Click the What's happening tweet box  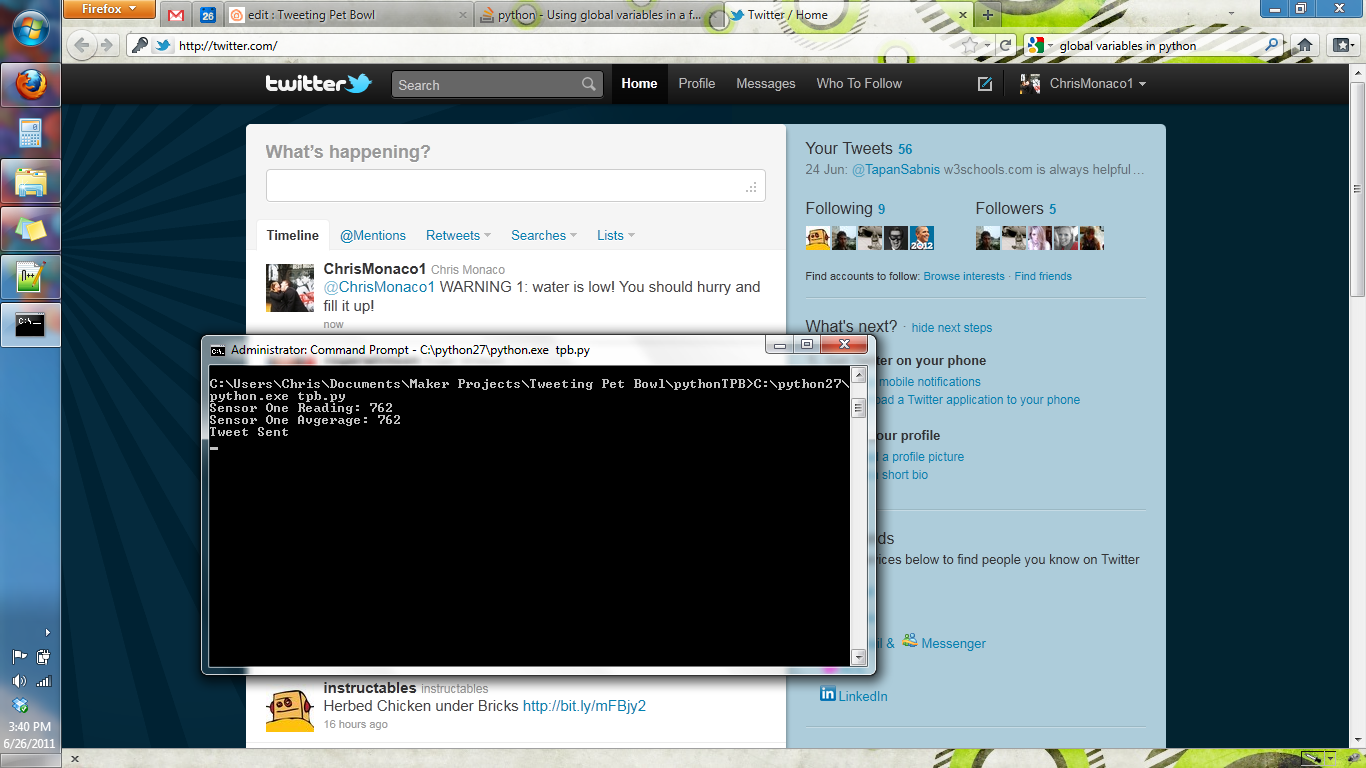click(515, 186)
